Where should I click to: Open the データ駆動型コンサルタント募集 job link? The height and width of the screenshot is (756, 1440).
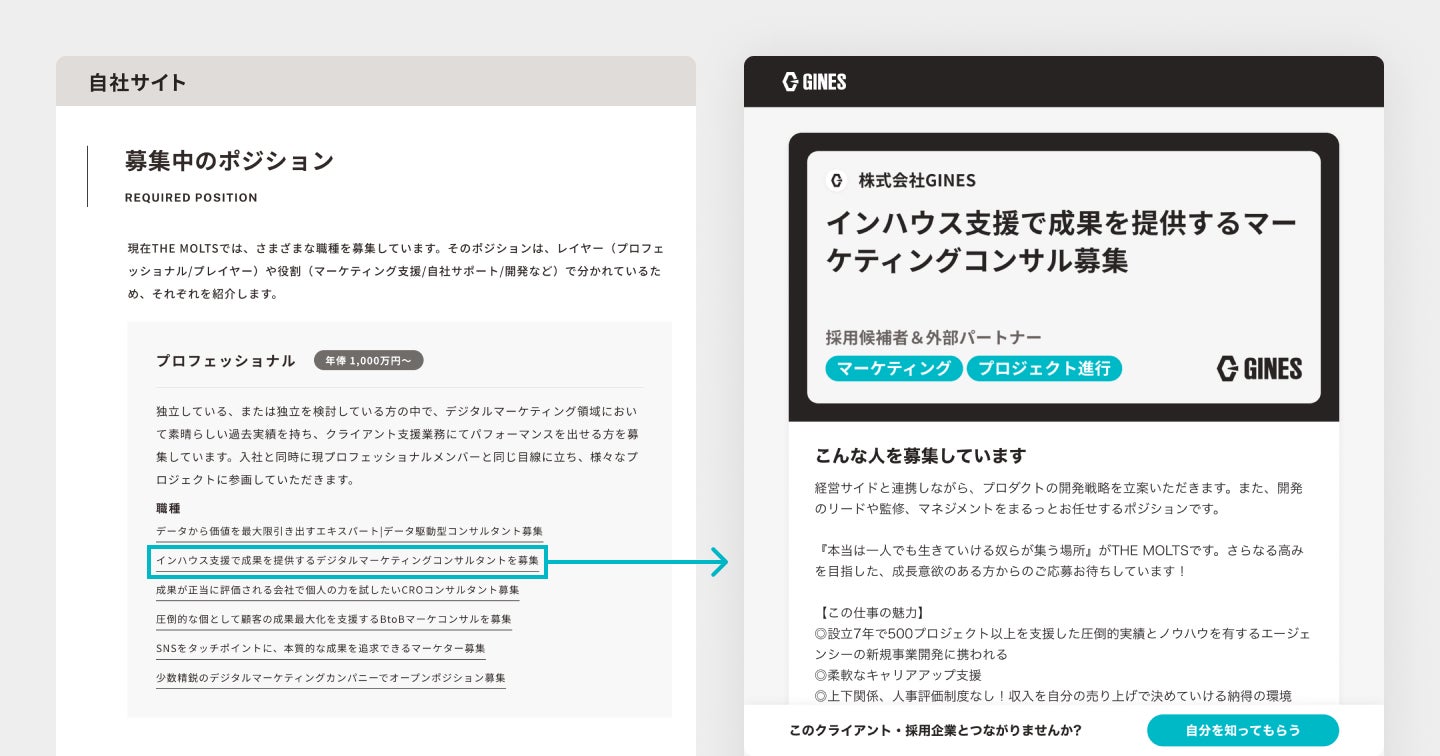[350, 531]
